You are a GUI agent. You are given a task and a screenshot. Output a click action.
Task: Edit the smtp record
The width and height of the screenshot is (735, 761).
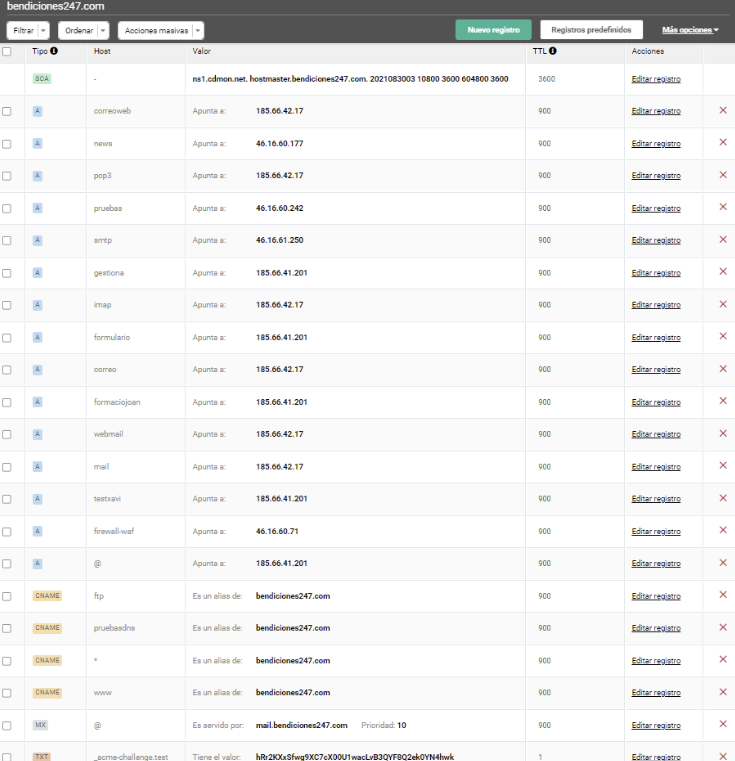656,240
